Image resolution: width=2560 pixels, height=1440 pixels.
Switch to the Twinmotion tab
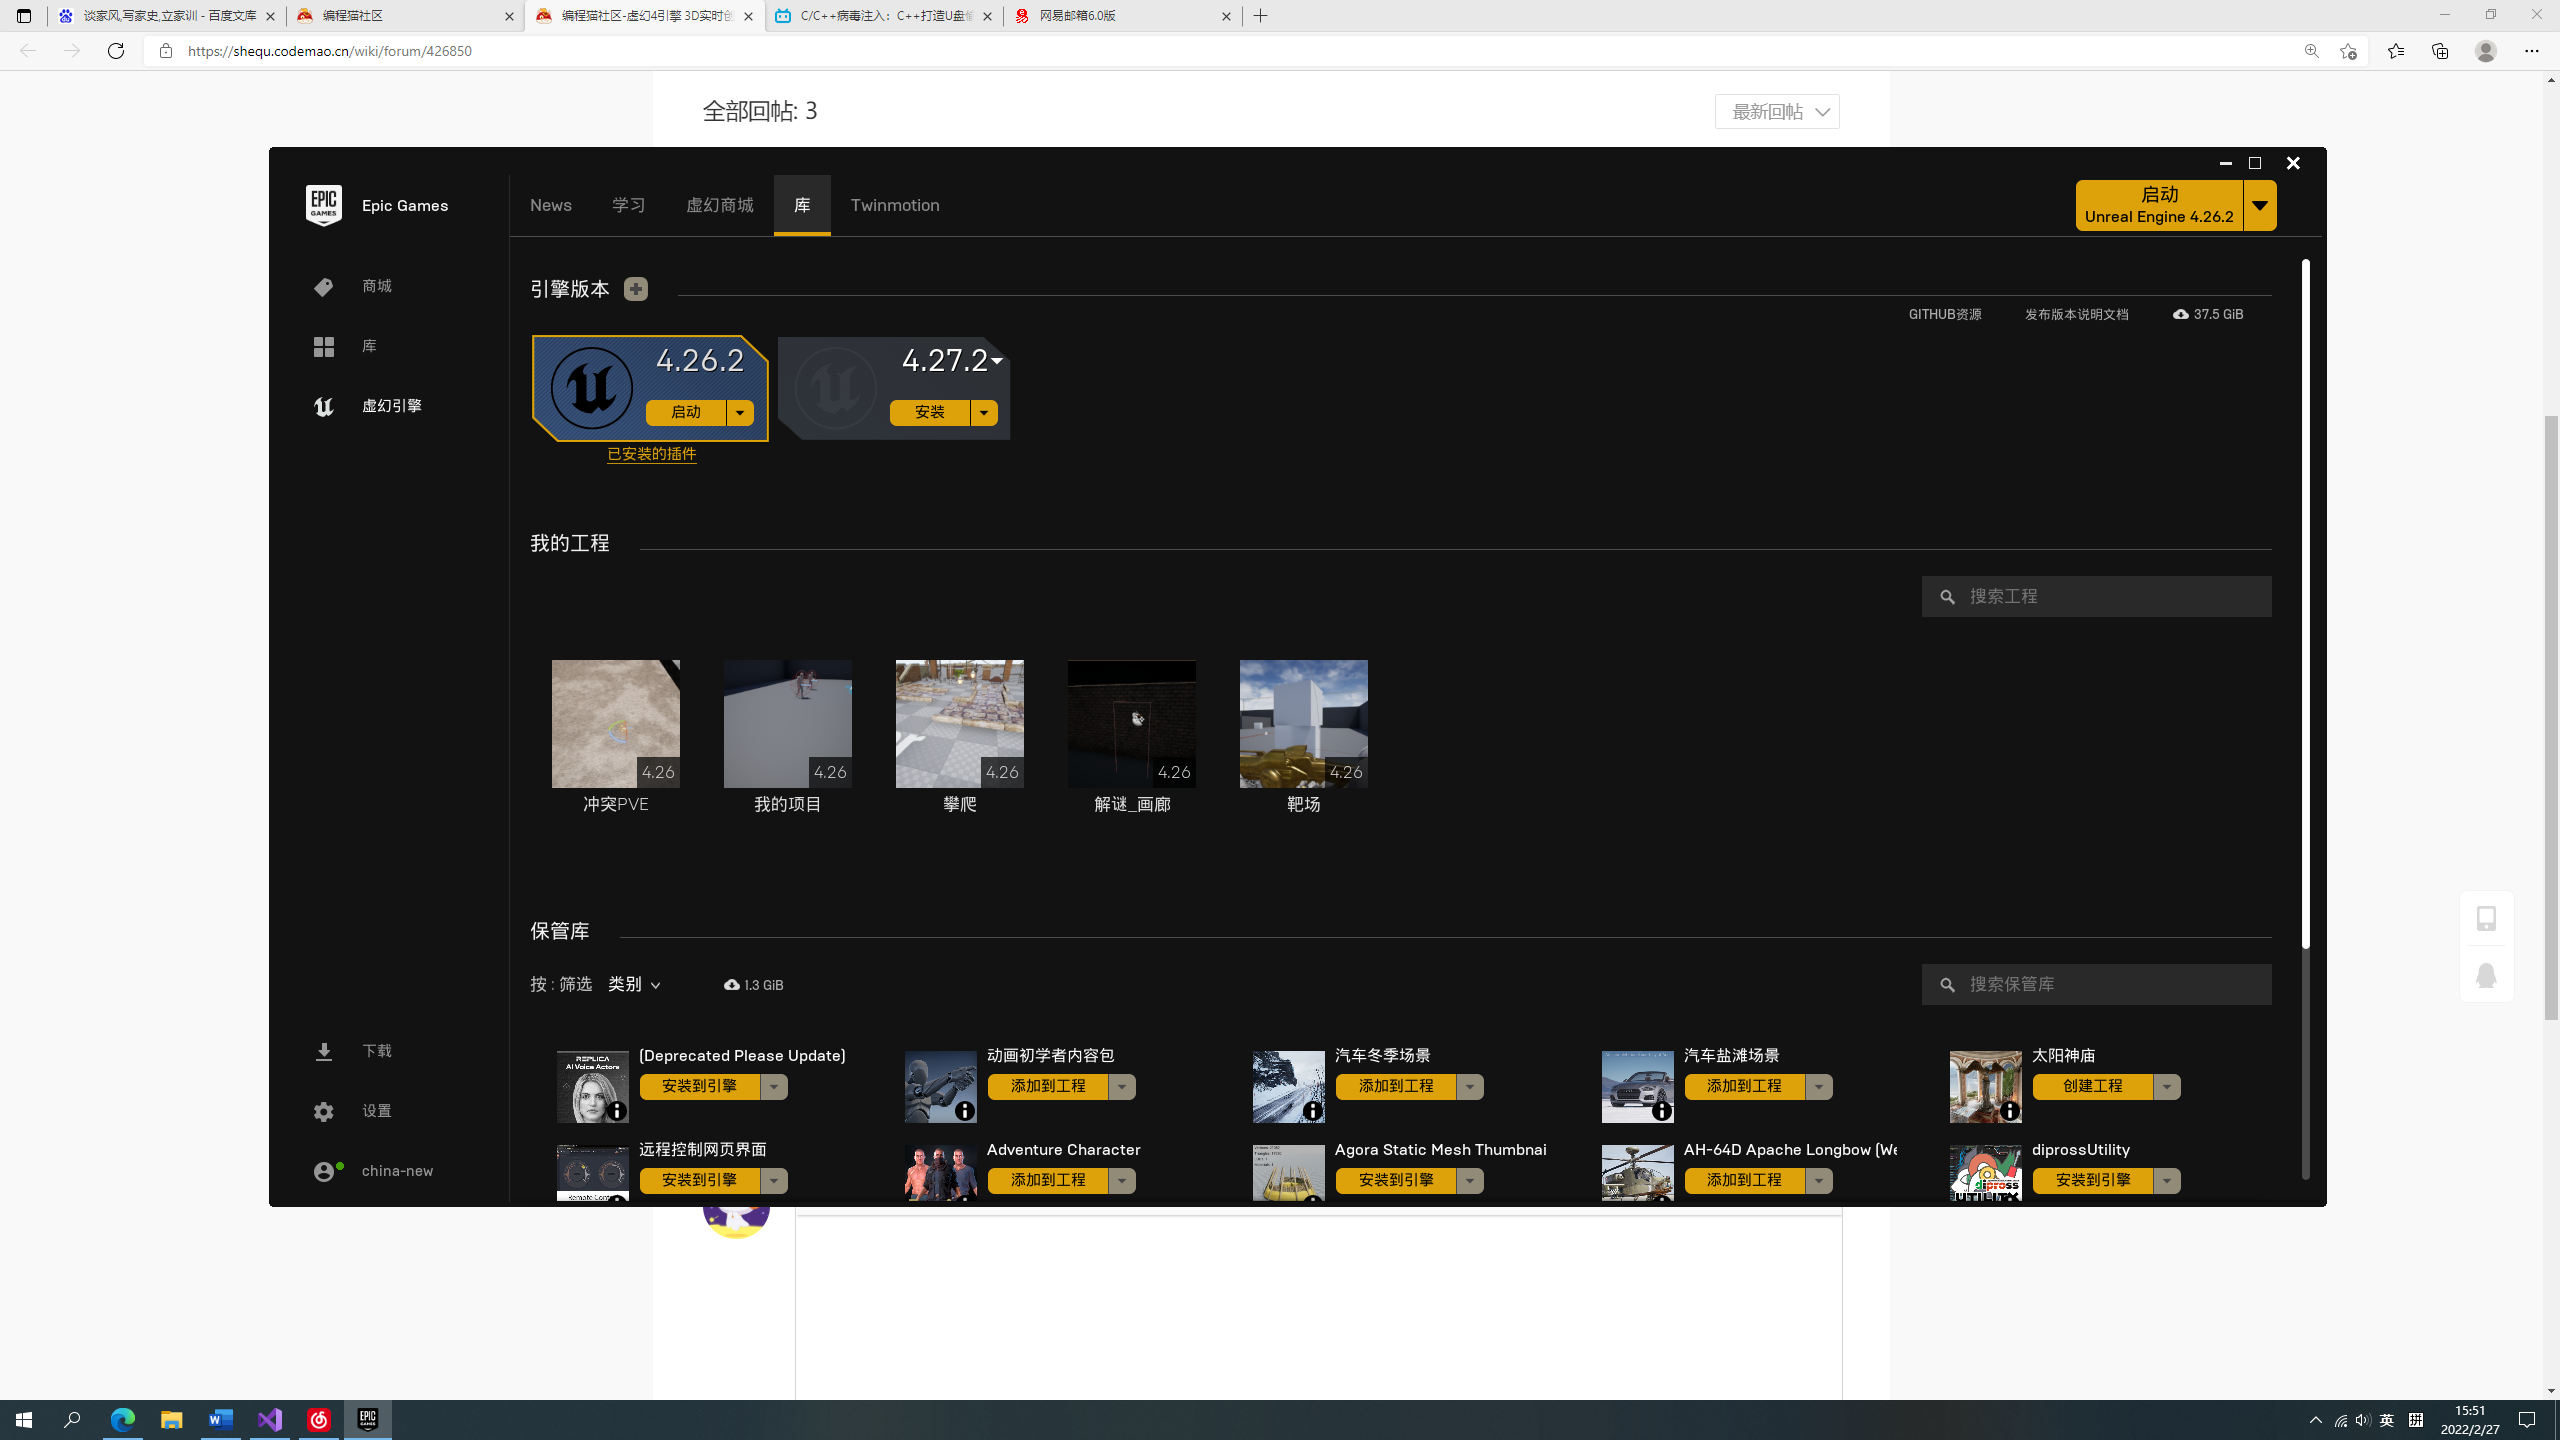click(x=895, y=205)
